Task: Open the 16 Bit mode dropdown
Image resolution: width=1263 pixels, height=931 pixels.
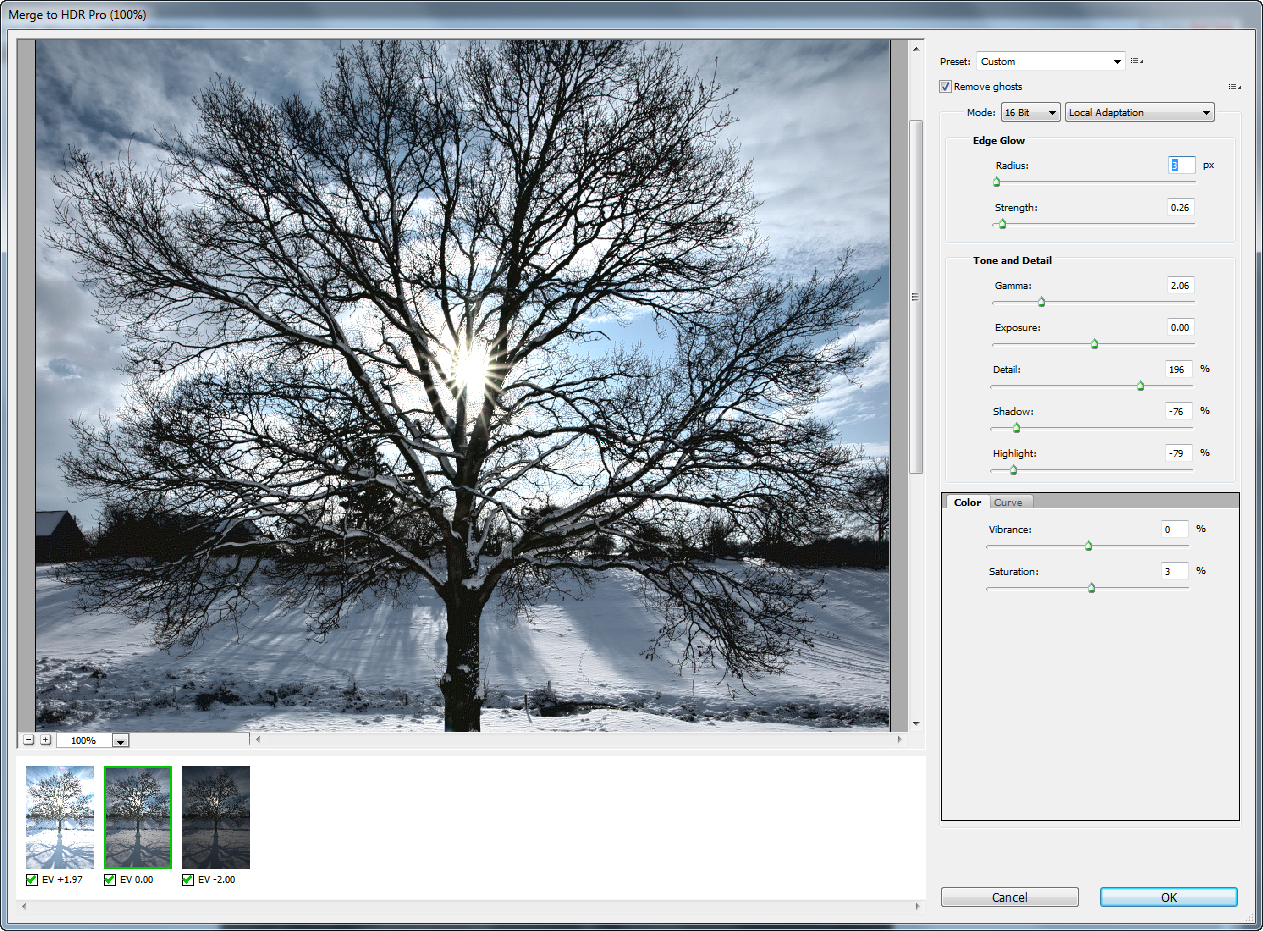Action: [x=1030, y=113]
